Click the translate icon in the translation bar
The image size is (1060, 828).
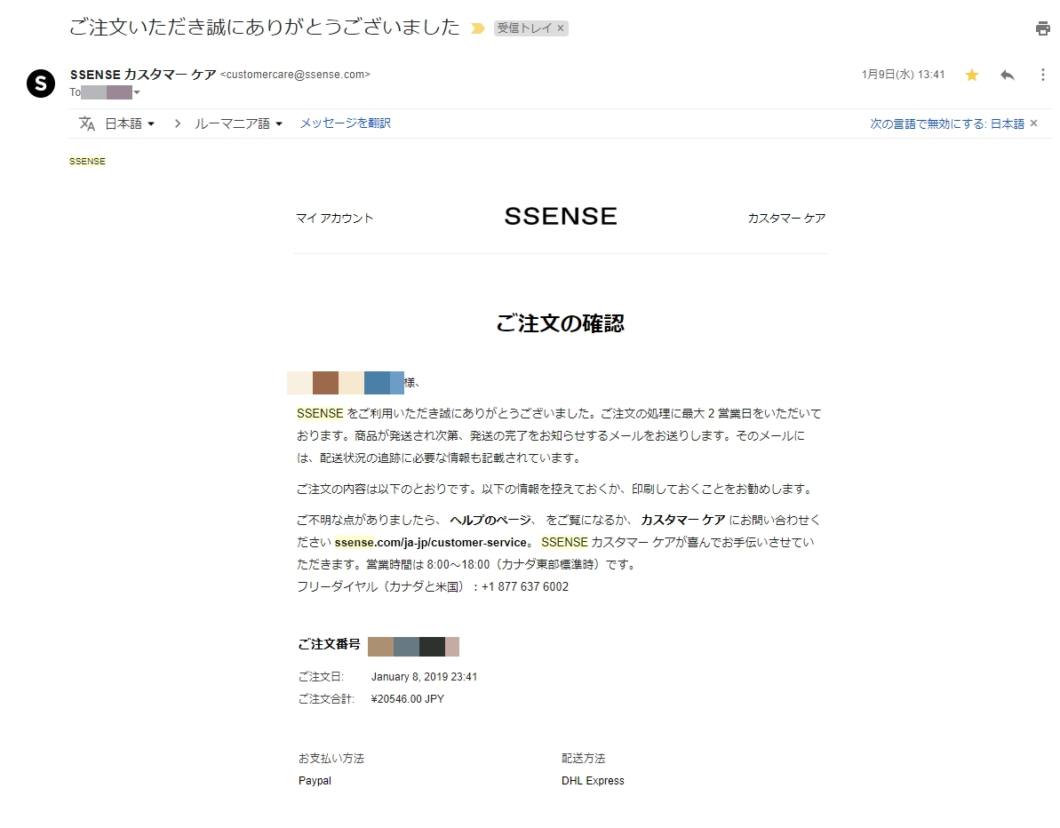click(87, 124)
